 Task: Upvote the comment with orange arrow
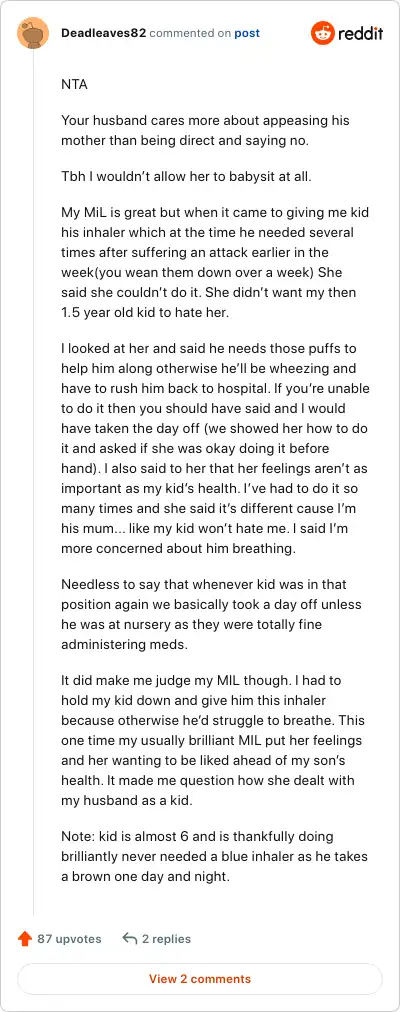25,938
